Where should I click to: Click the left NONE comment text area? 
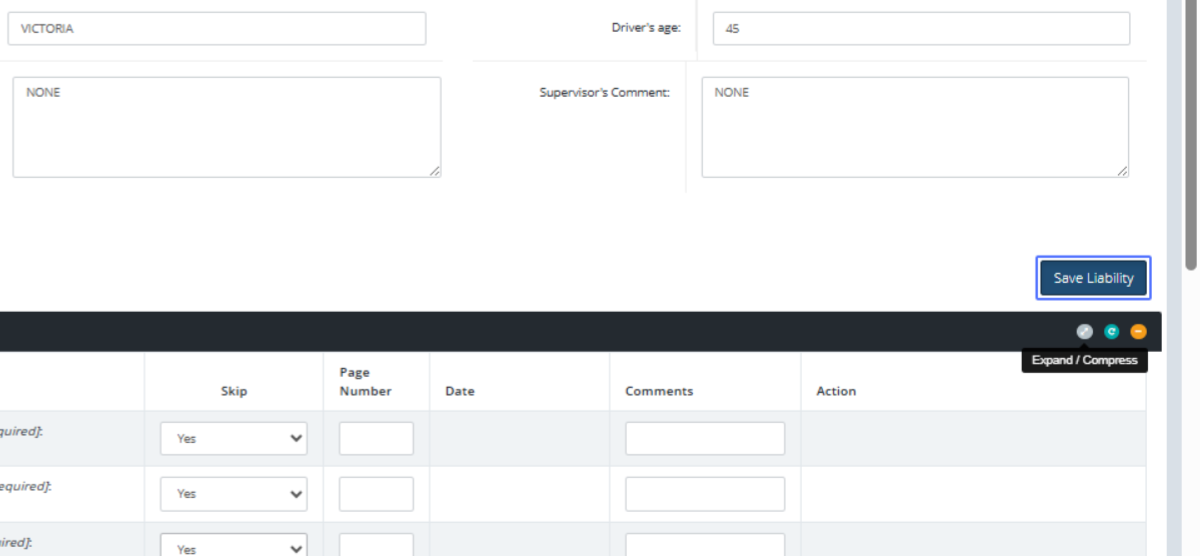226,127
